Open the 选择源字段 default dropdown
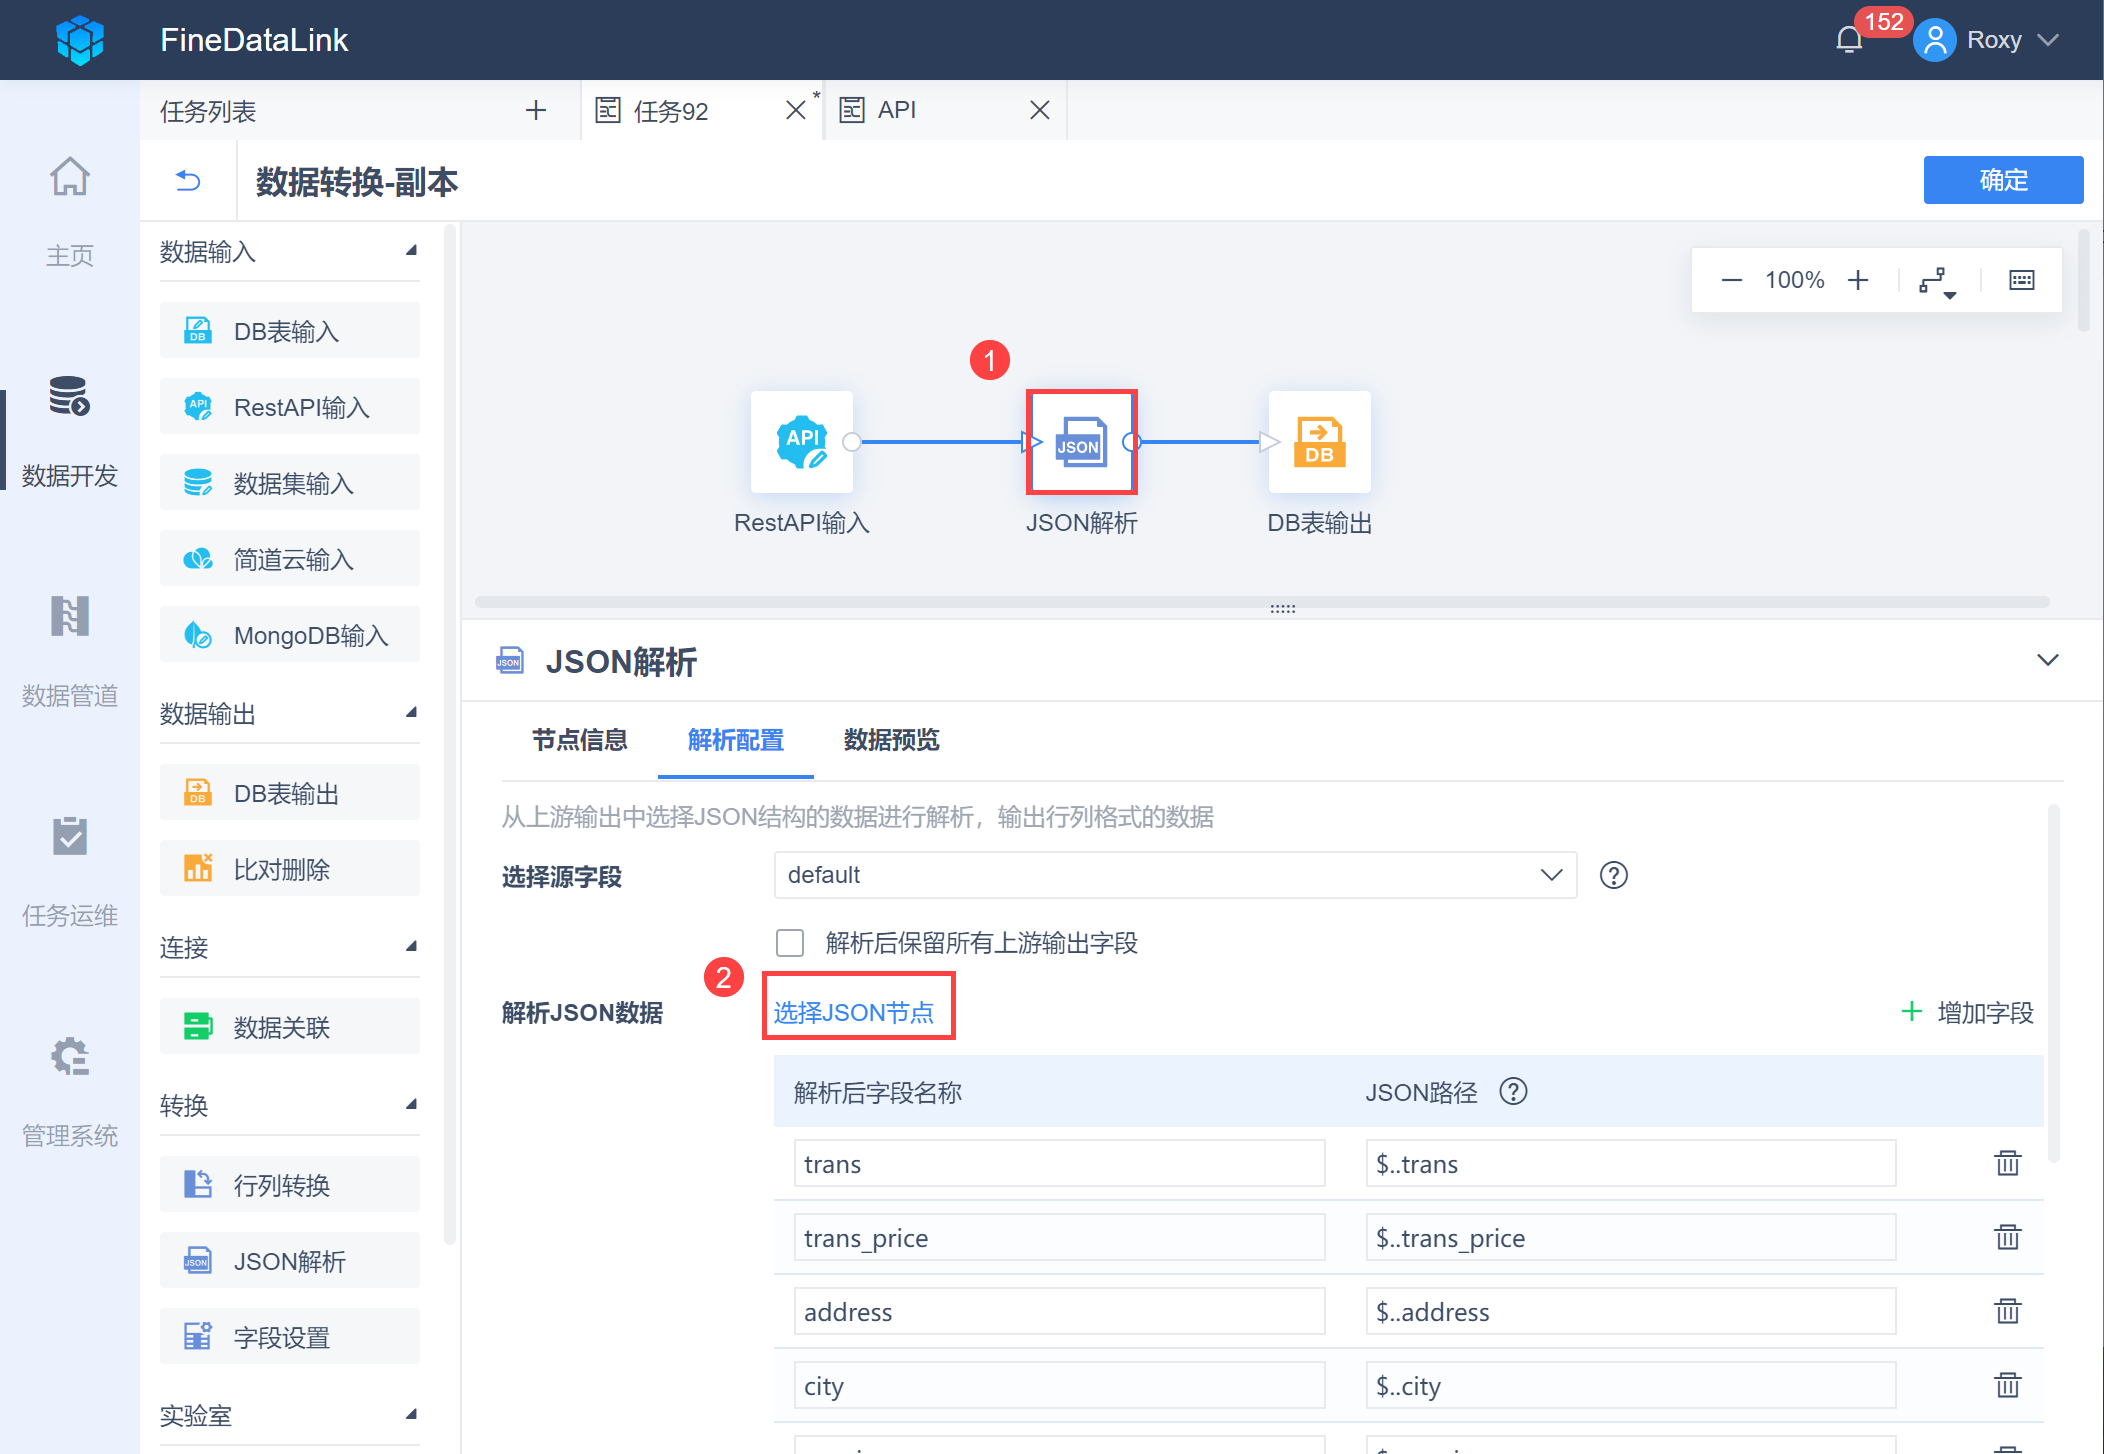This screenshot has width=2104, height=1454. [1175, 875]
